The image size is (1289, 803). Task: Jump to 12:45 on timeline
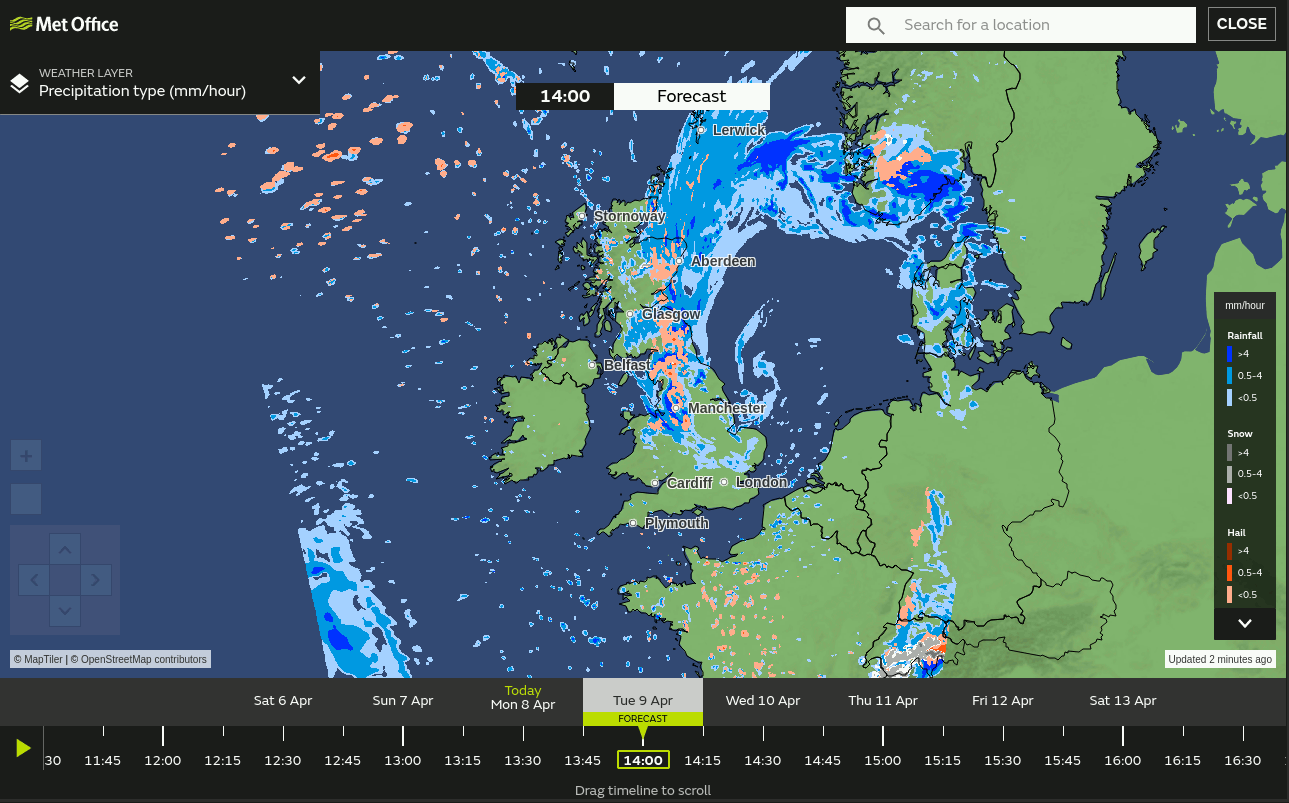pos(343,760)
